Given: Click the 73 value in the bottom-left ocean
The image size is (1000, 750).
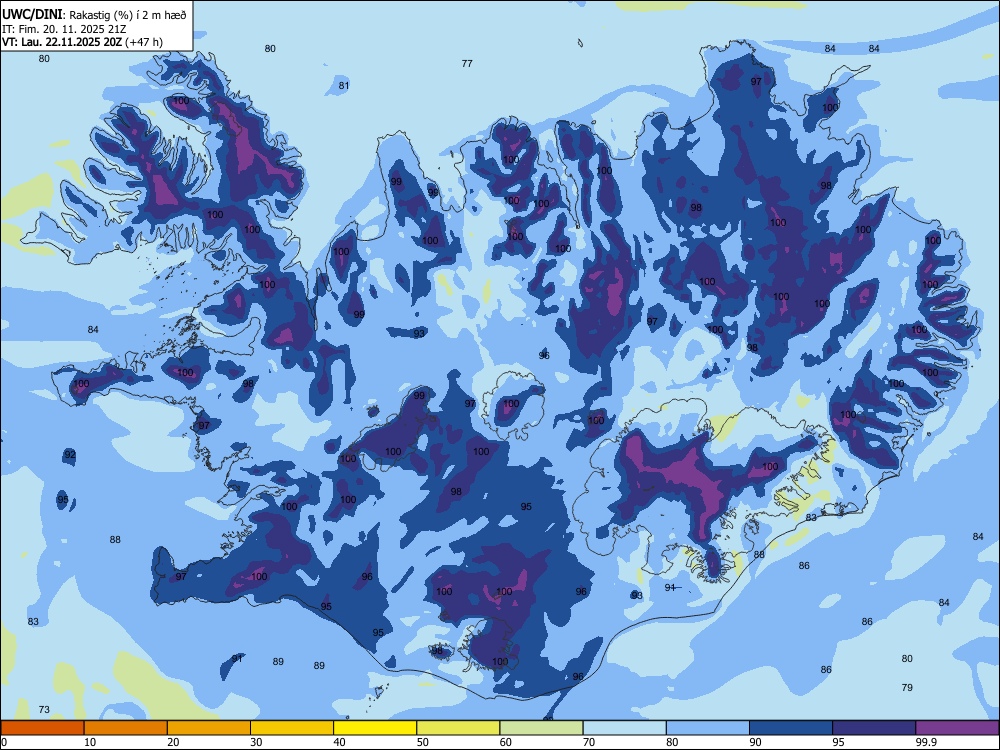Looking at the screenshot, I should point(44,709).
